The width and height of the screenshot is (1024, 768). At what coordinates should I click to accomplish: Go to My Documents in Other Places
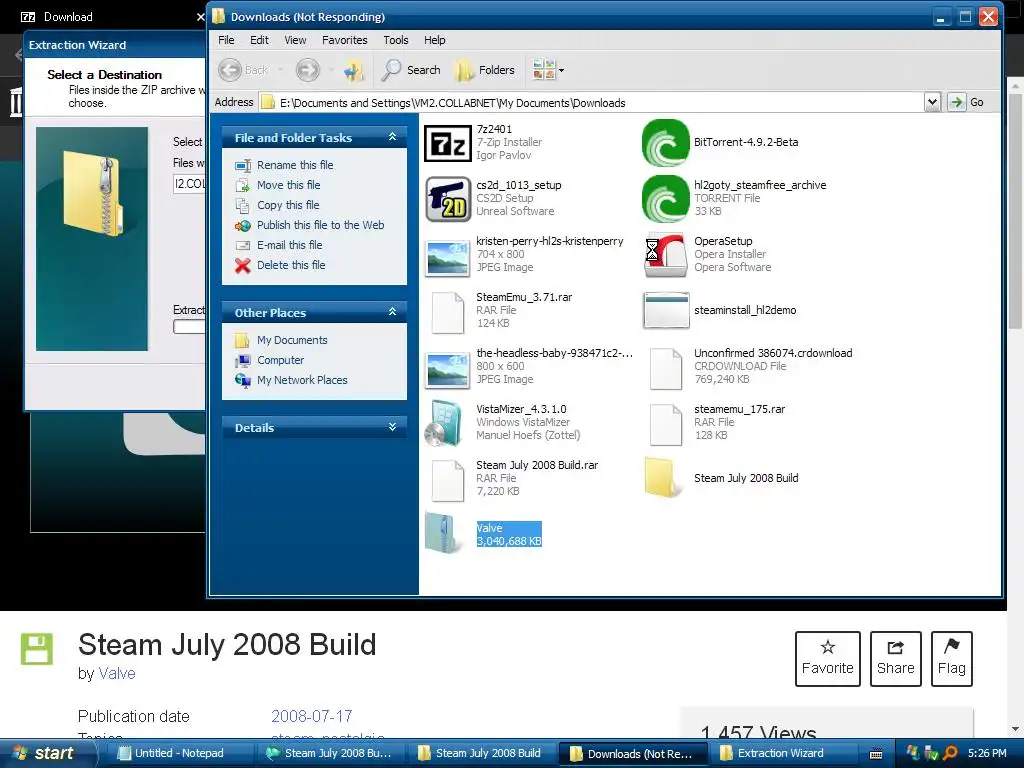point(292,340)
